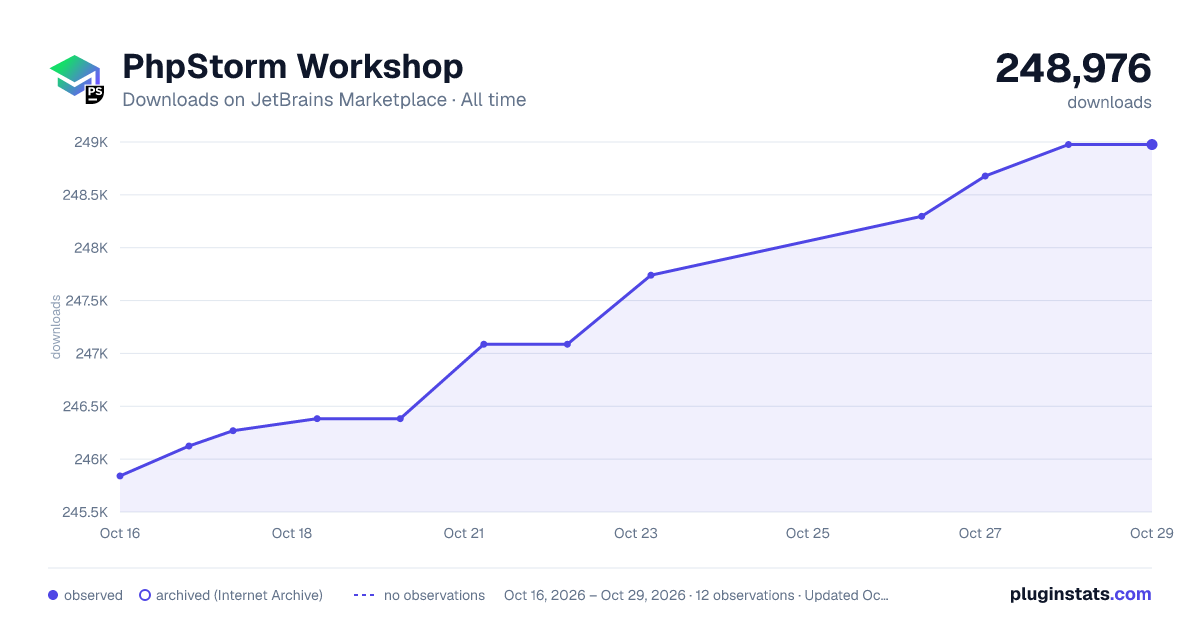
Task: Click the 248K y-axis label
Action: pos(91,248)
